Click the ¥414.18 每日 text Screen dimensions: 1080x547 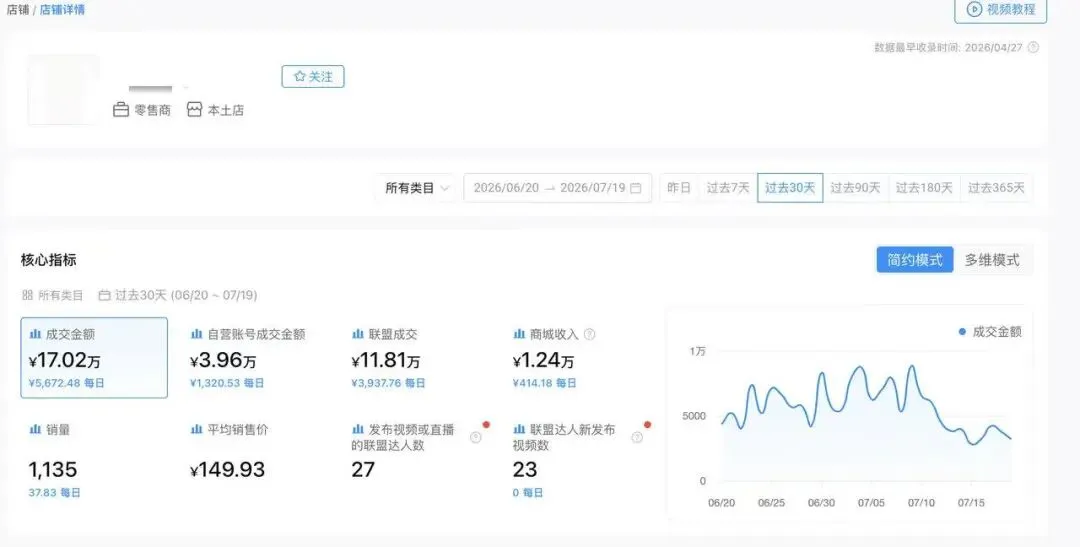tap(544, 383)
